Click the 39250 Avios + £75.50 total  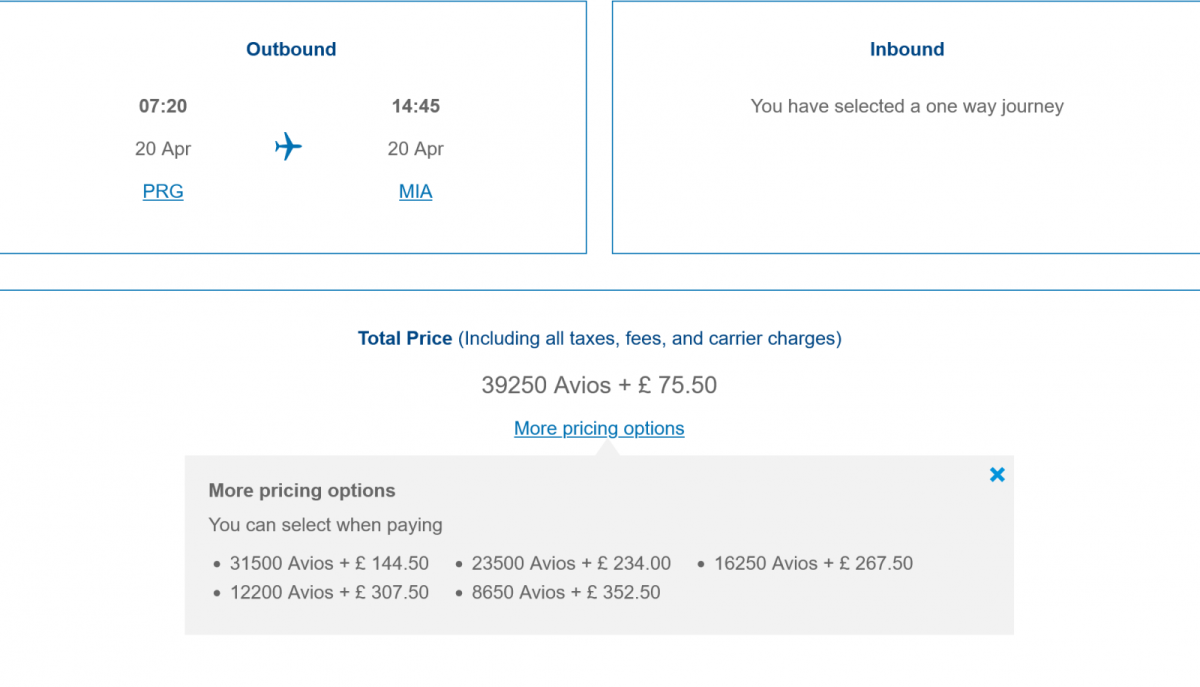pyautogui.click(x=599, y=385)
